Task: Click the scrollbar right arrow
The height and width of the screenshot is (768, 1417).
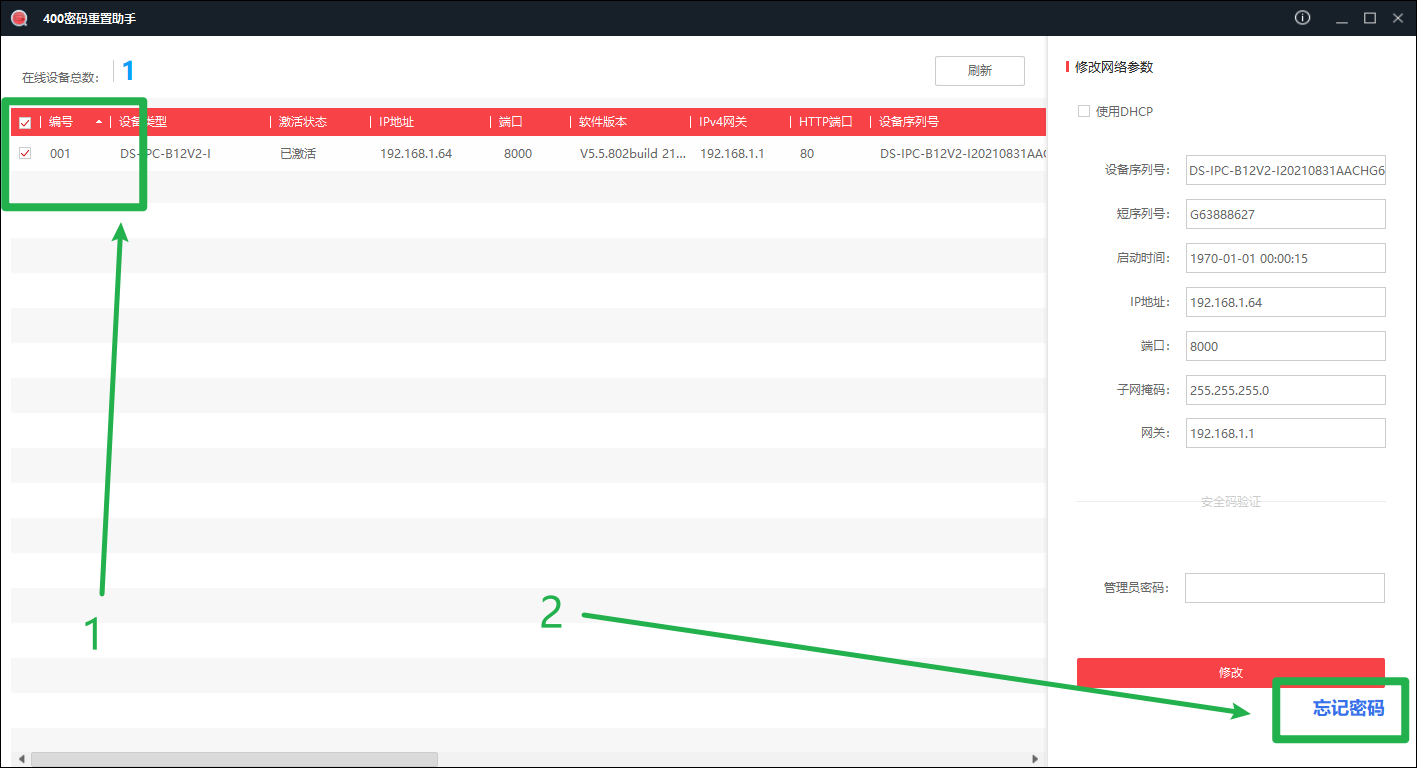Action: coord(1036,759)
